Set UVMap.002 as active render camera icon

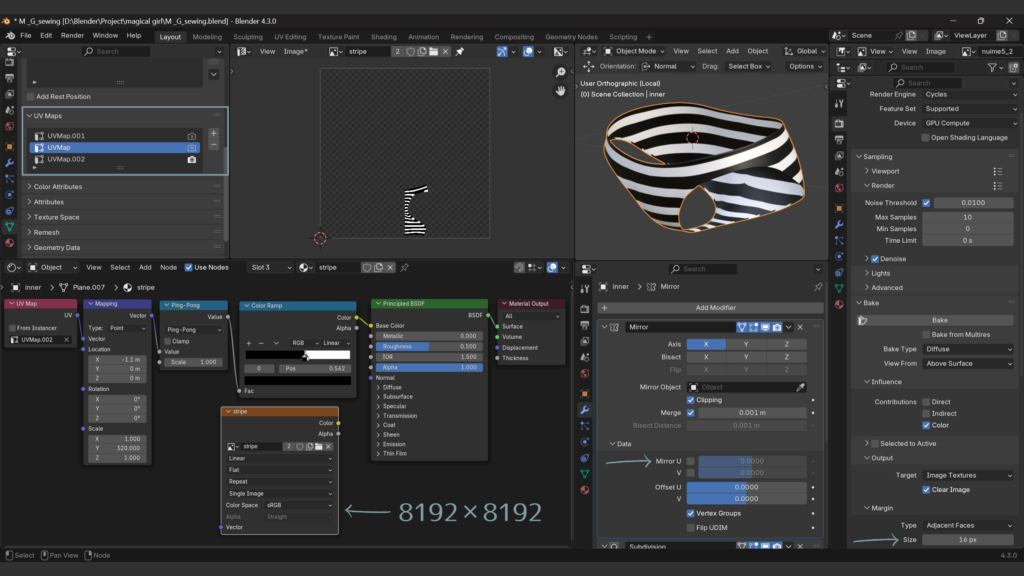192,159
